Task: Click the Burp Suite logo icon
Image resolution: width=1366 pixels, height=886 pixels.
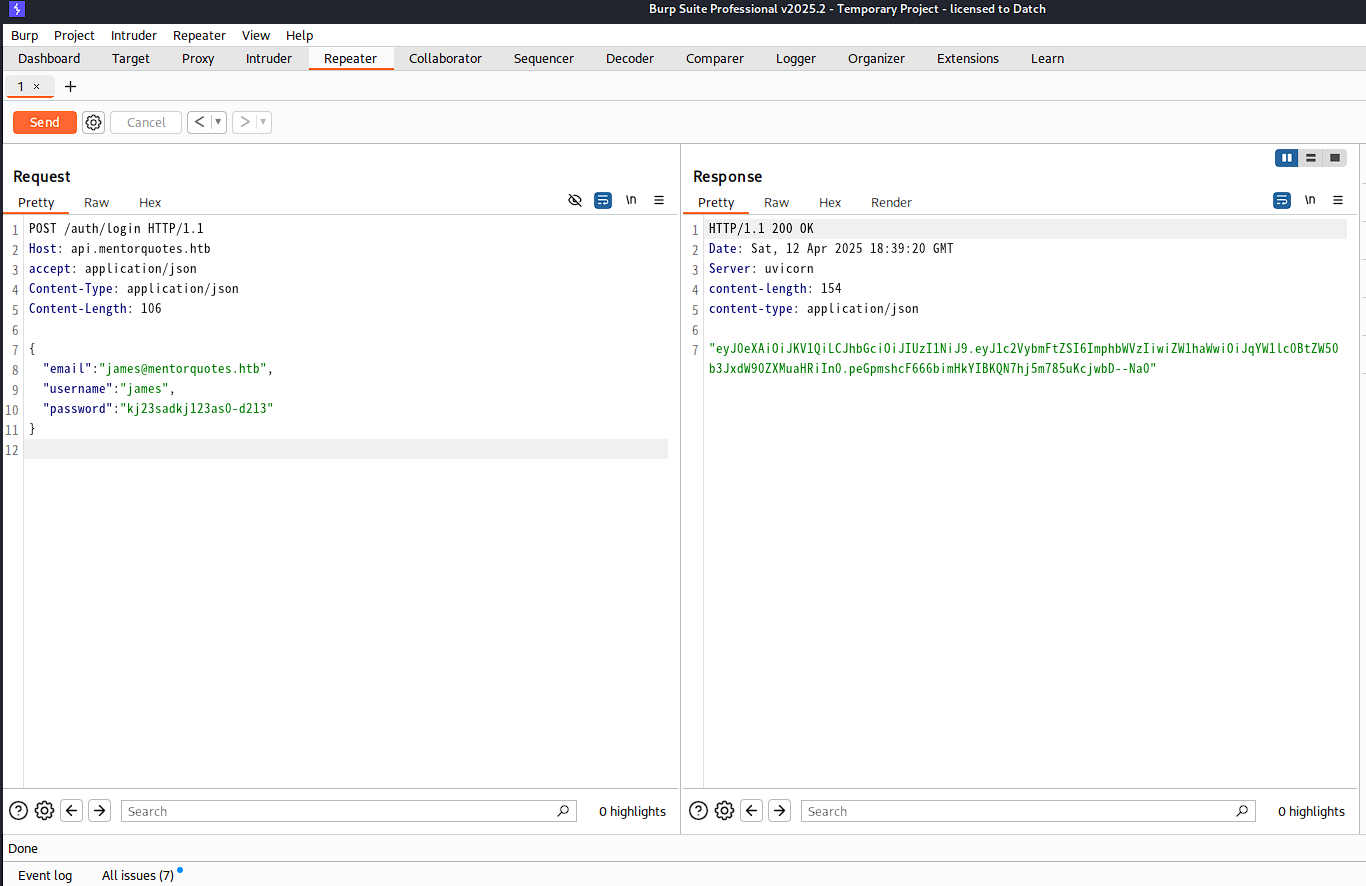Action: tap(17, 9)
